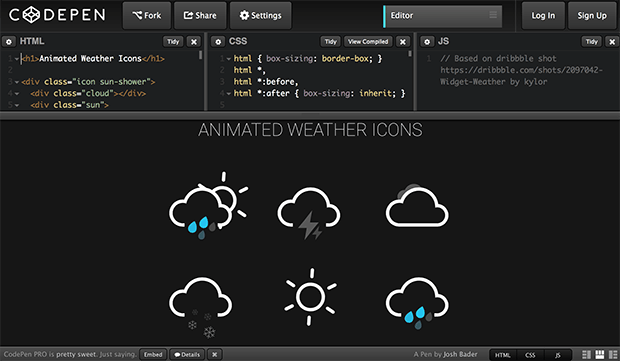
Task: Click the thunderstorm cloud icon
Action: [x=309, y=213]
